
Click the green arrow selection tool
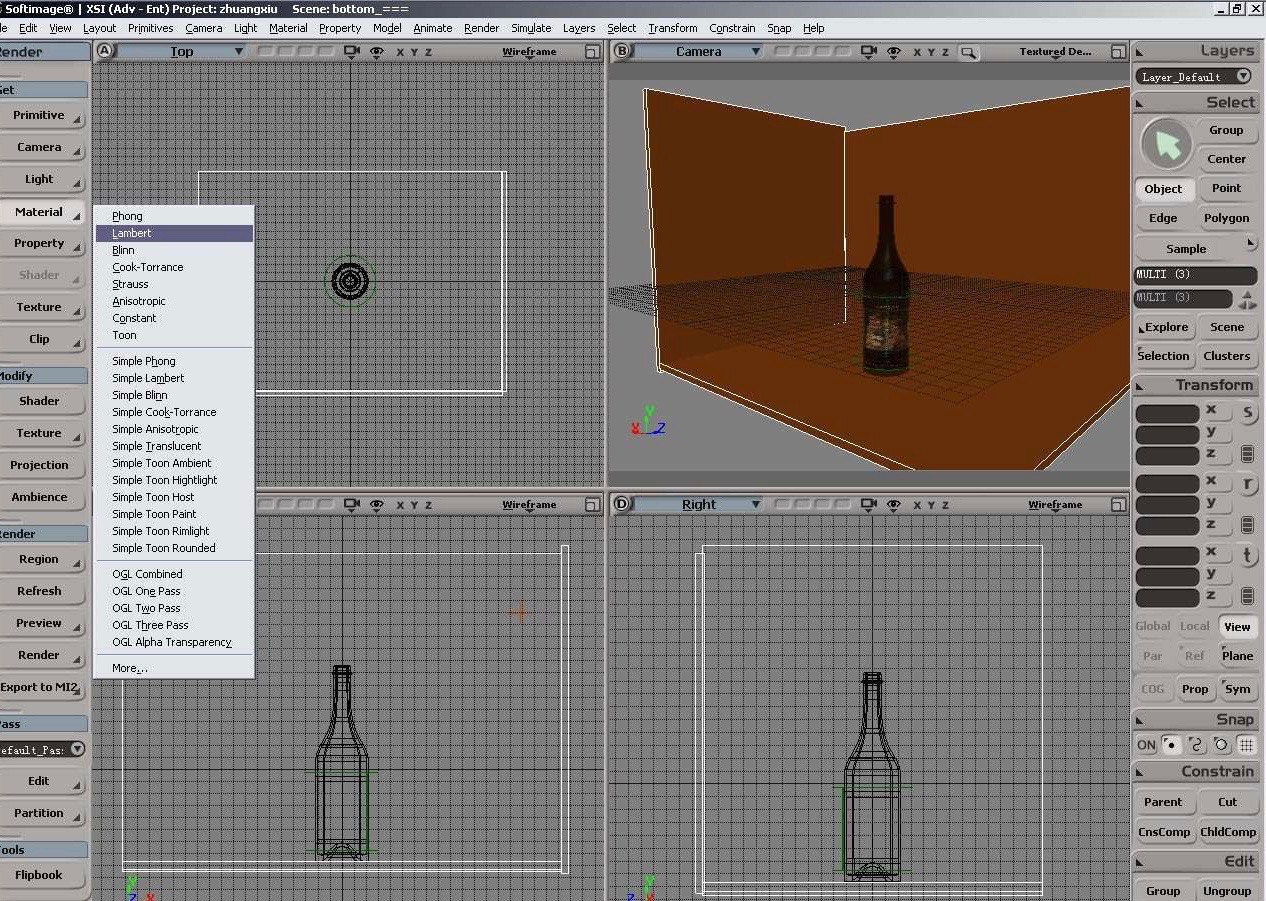point(1166,145)
